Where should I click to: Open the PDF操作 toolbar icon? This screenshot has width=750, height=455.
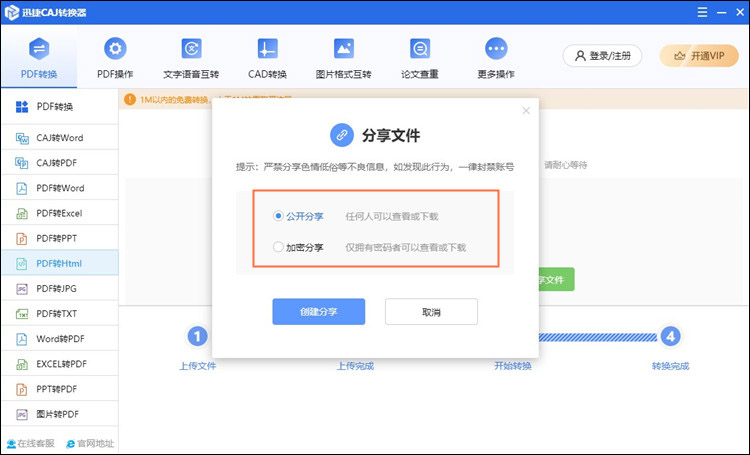115,49
